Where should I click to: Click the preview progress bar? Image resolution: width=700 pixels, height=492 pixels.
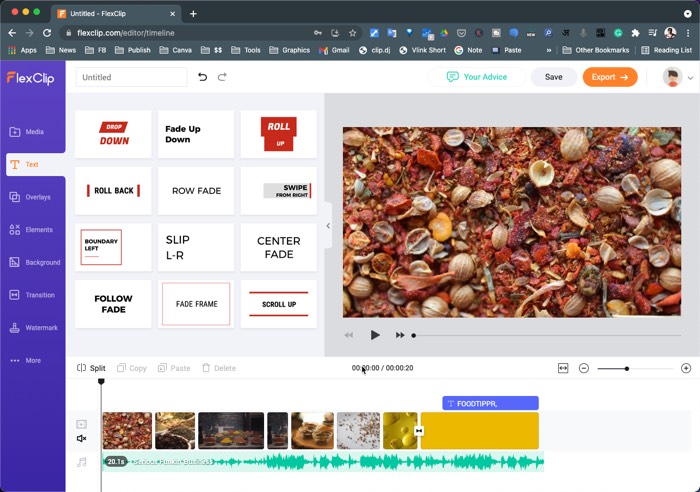pyautogui.click(x=547, y=335)
